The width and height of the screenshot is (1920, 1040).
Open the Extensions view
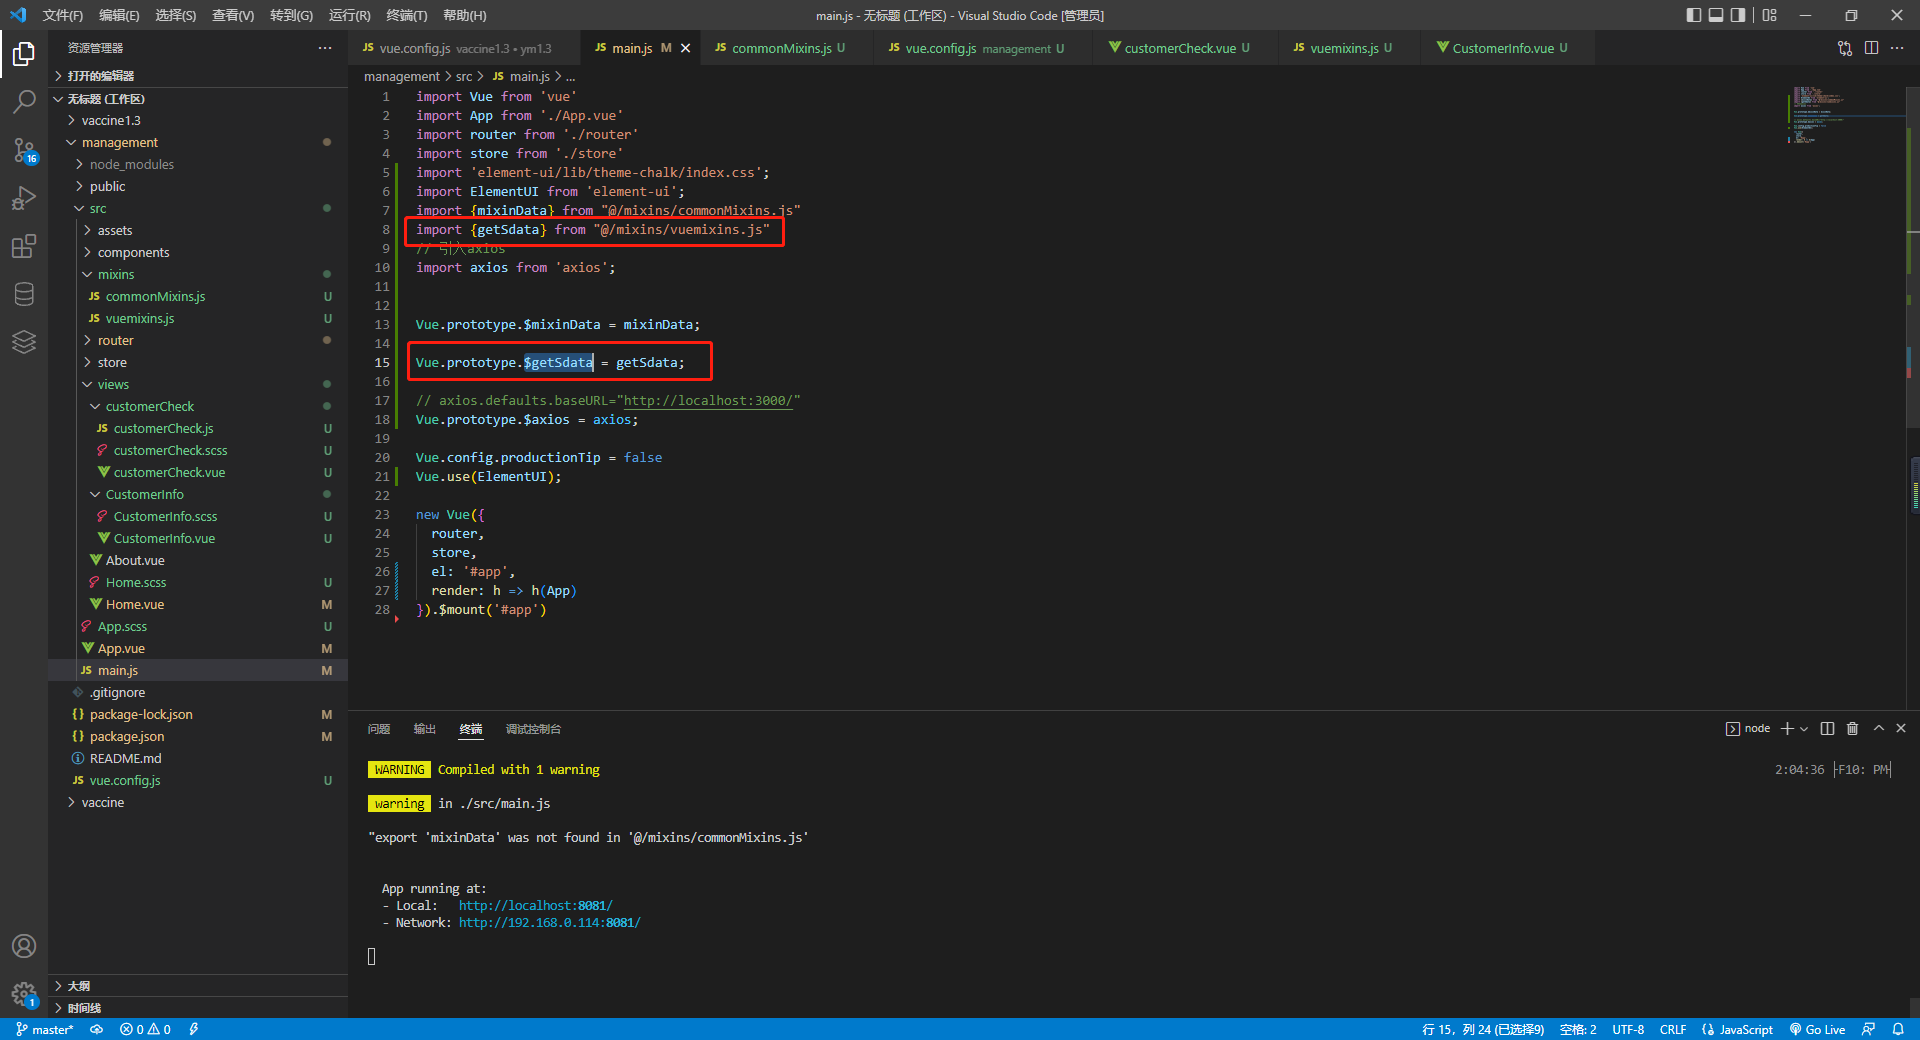click(x=24, y=246)
